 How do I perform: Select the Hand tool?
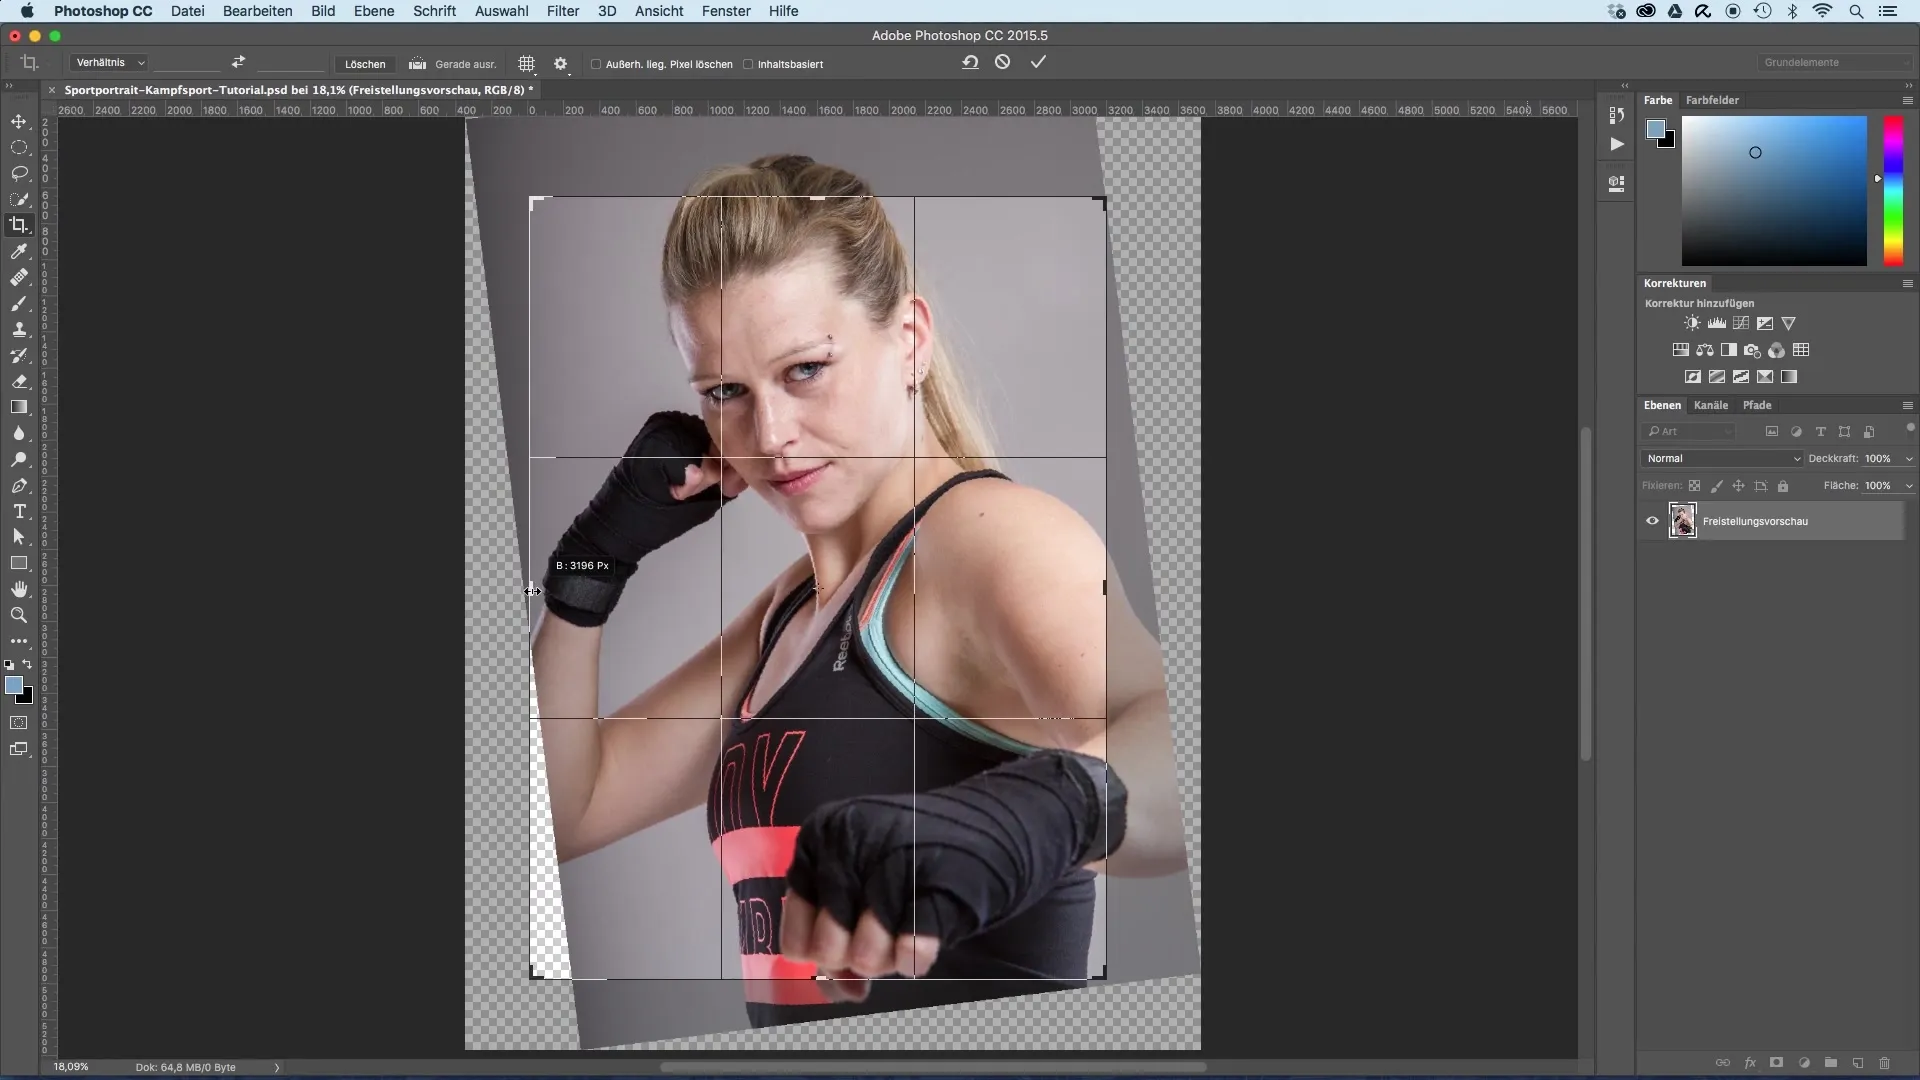coord(19,589)
